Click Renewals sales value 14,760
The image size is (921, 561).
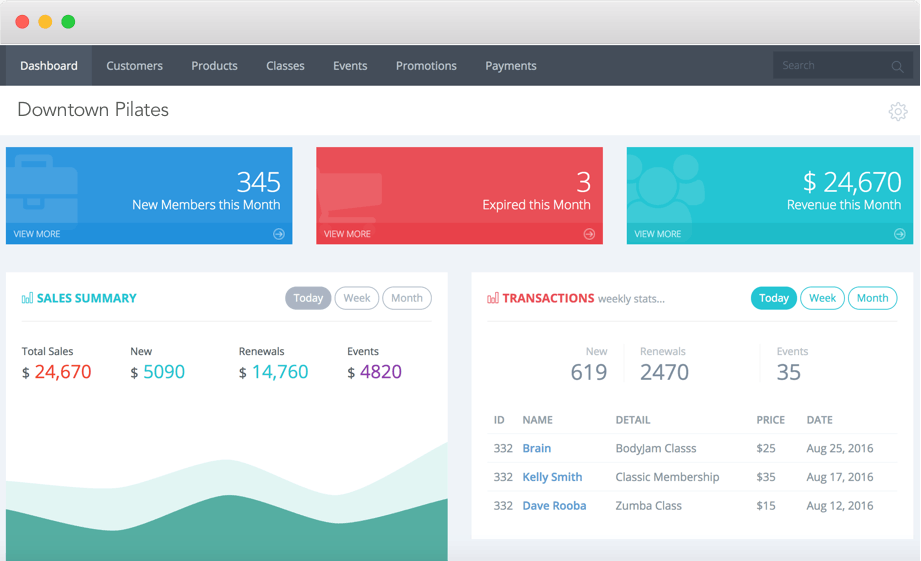click(280, 372)
